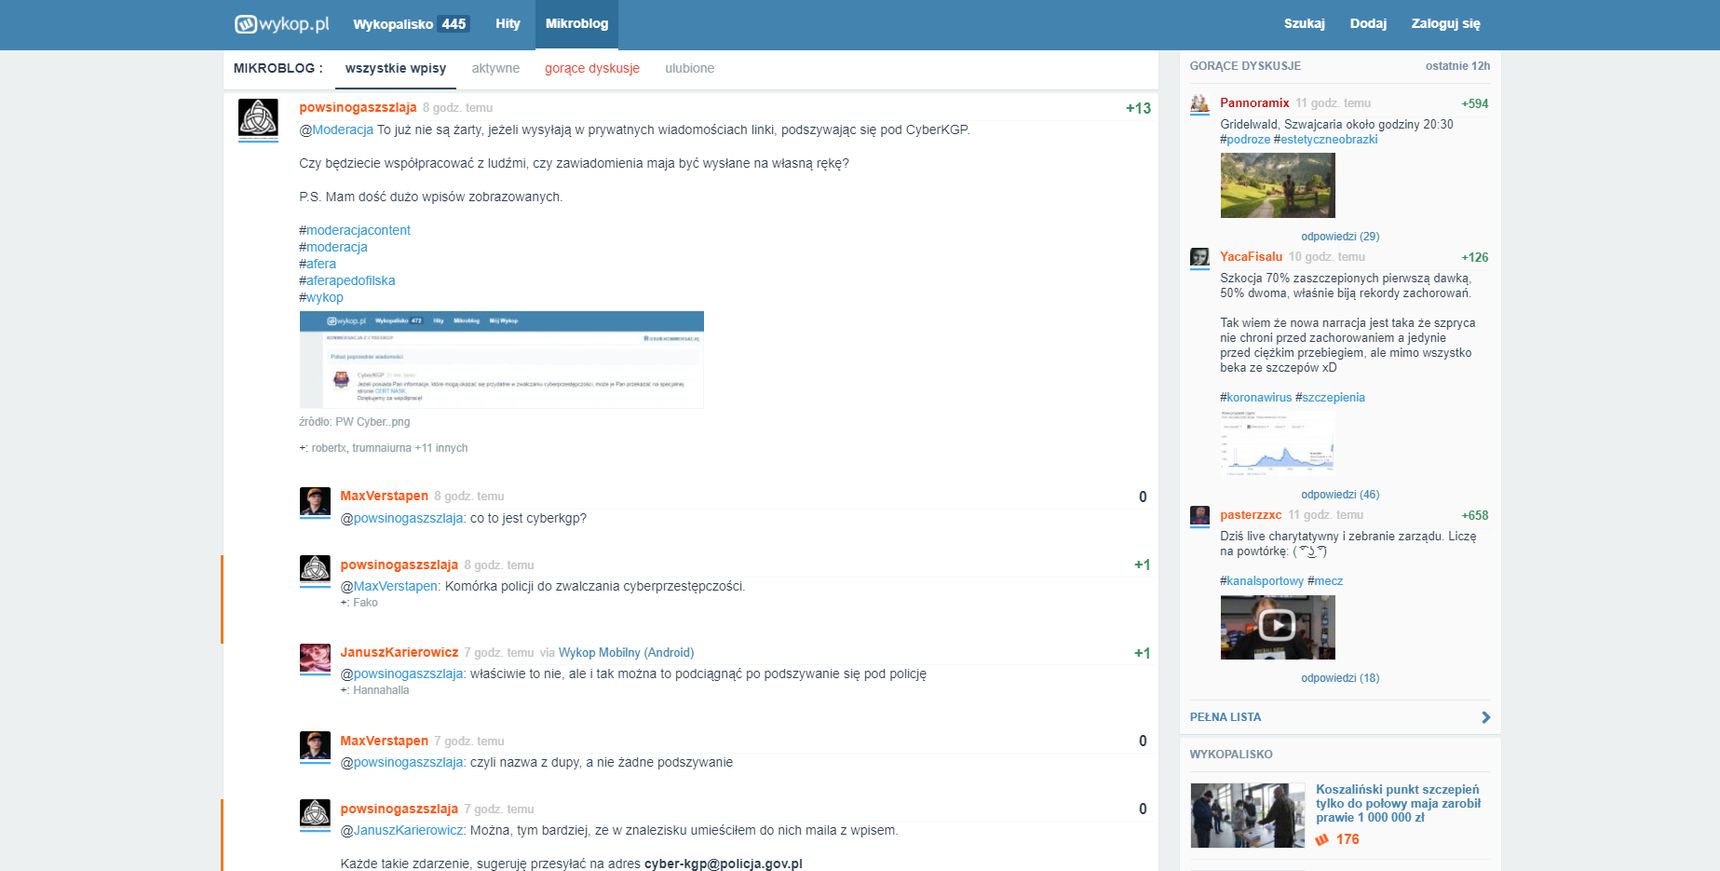This screenshot has height=871, width=1720.
Task: Open powsinogaszszlaja avatar on main post
Action: 258,118
